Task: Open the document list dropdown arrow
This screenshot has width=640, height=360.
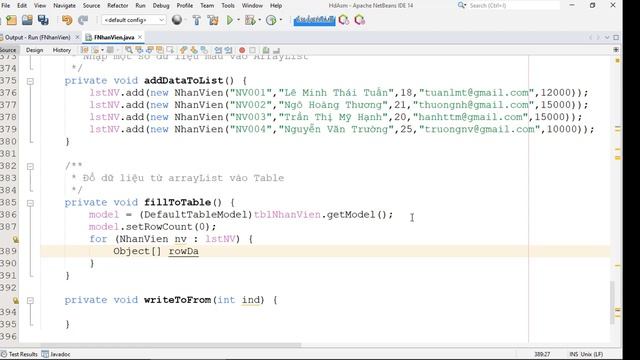Action: click(607, 37)
